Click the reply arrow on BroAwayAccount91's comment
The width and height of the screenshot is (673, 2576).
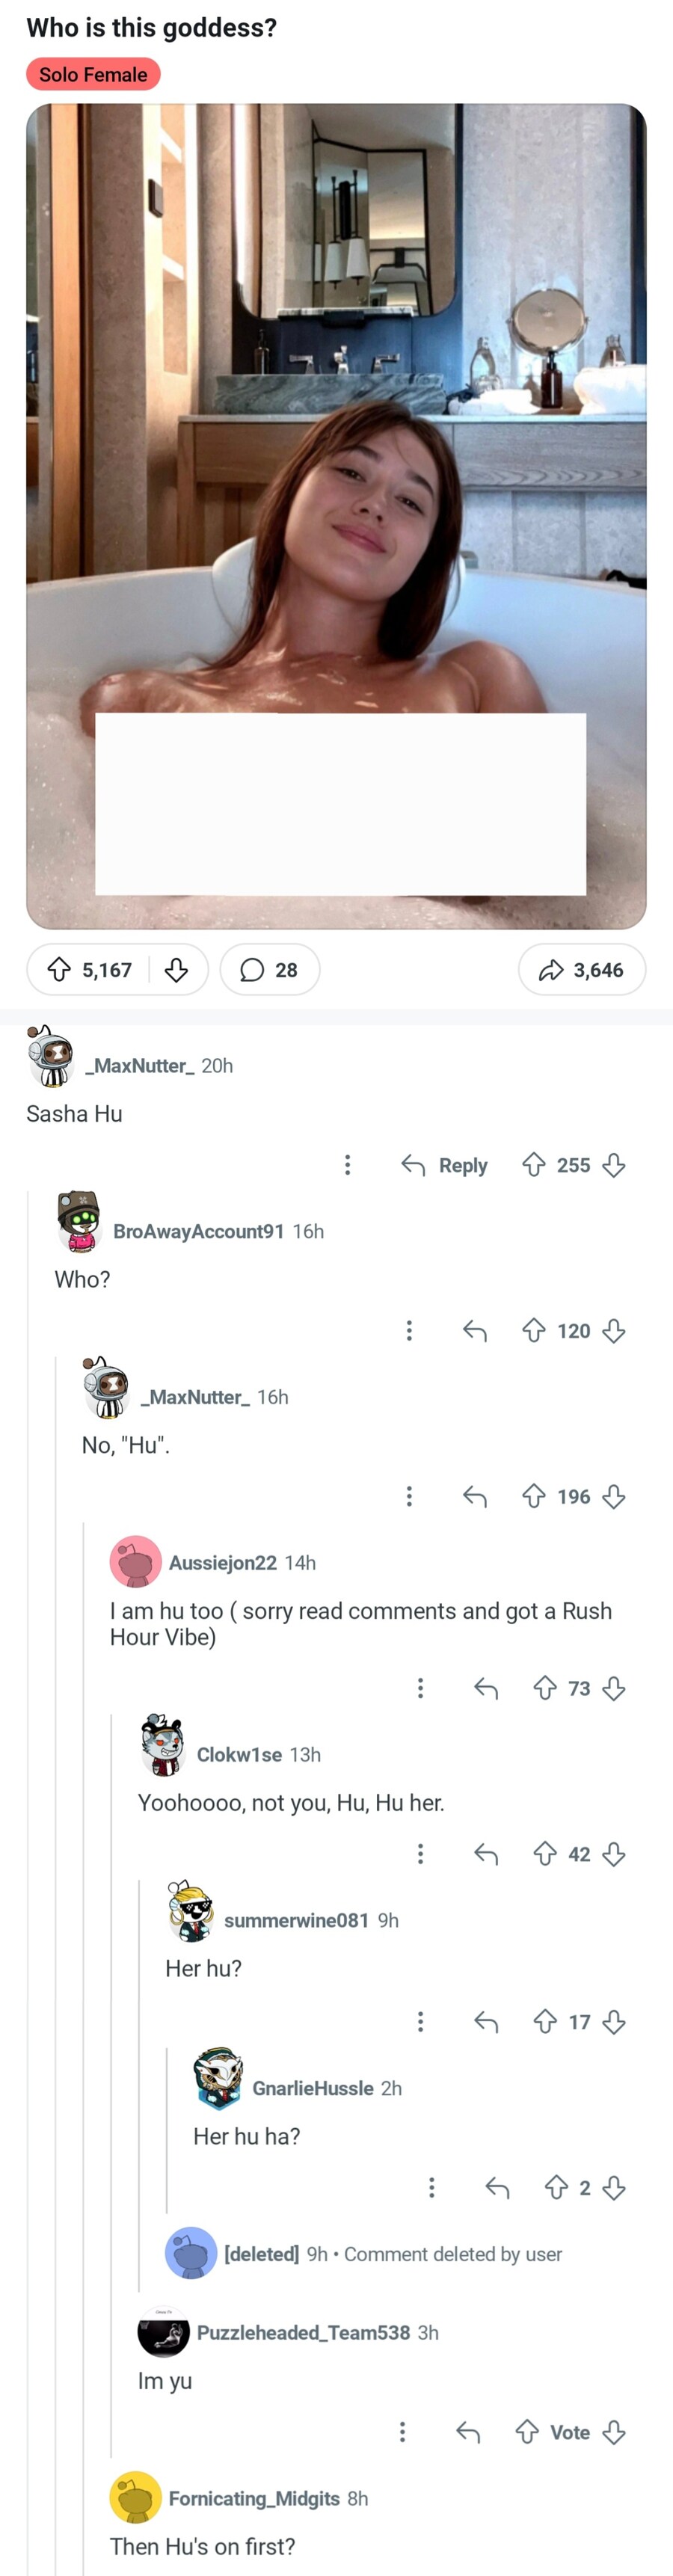(x=475, y=1330)
